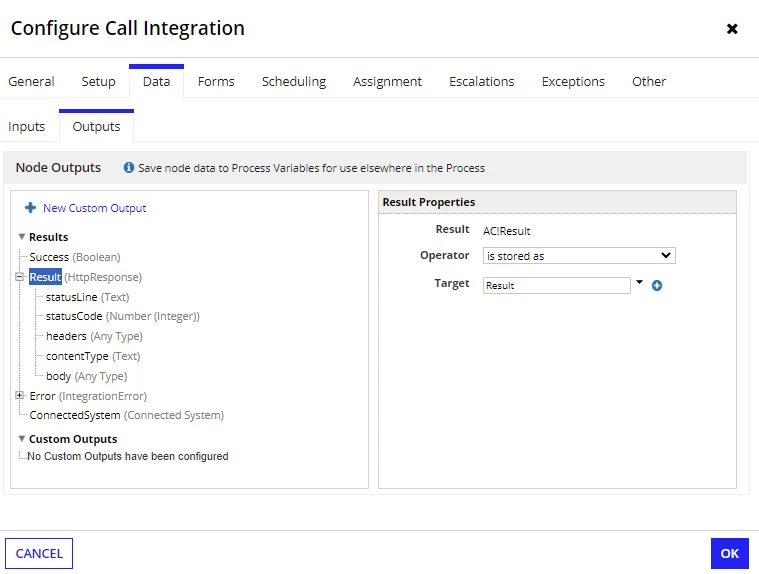Select the Error (IntegrationError) output
Viewport: 759px width, 574px height.
click(88, 396)
